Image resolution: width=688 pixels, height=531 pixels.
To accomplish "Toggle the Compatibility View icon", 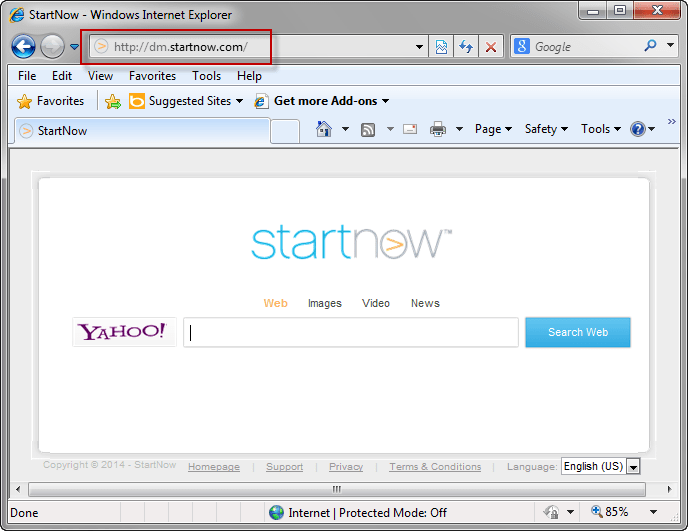I will 441,47.
